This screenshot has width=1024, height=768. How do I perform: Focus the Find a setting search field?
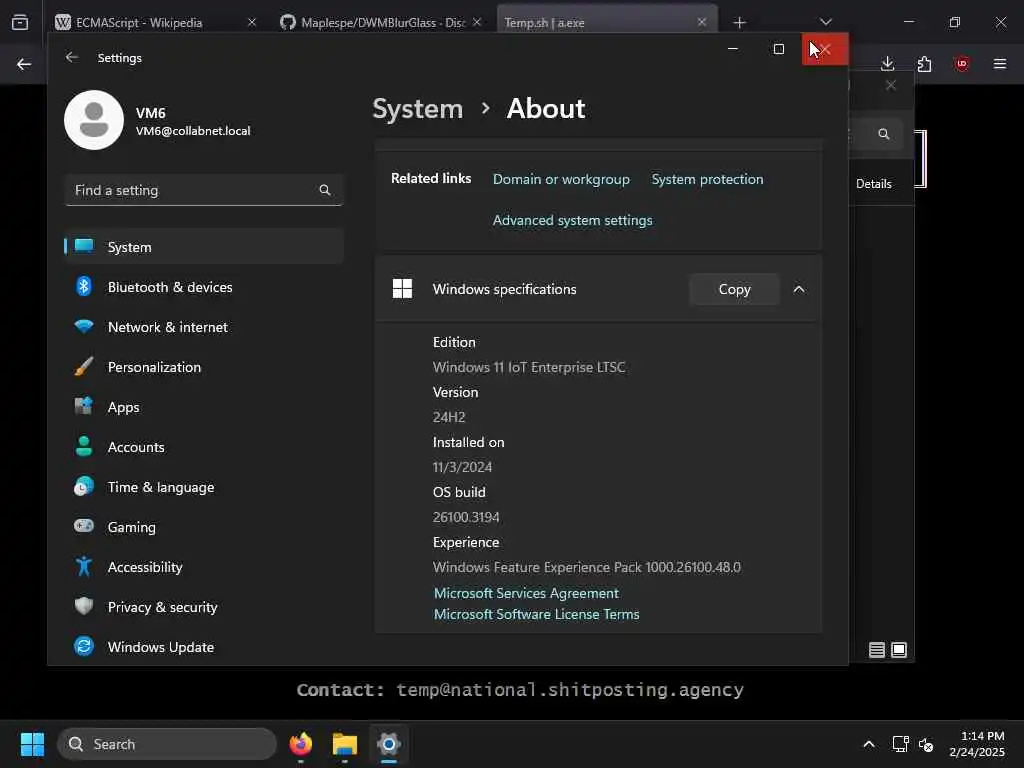[x=204, y=190]
